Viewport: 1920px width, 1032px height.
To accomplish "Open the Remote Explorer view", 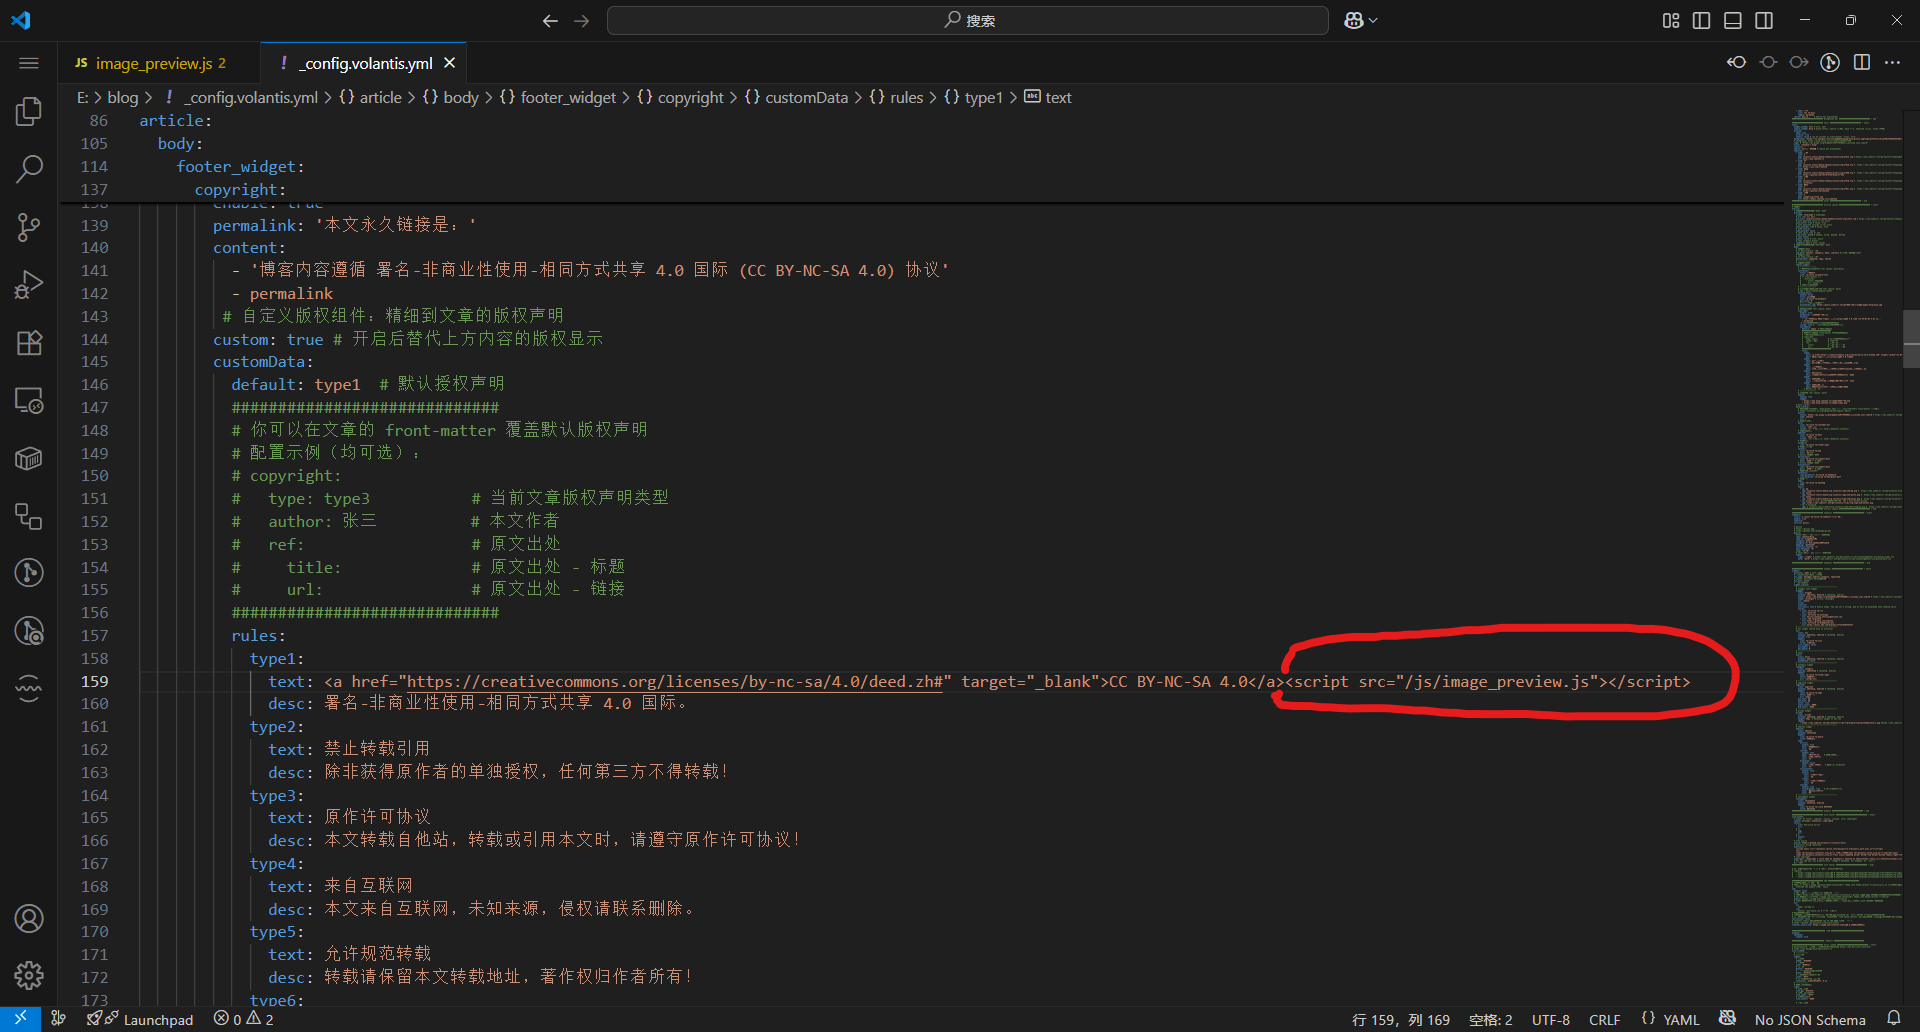I will 29,401.
